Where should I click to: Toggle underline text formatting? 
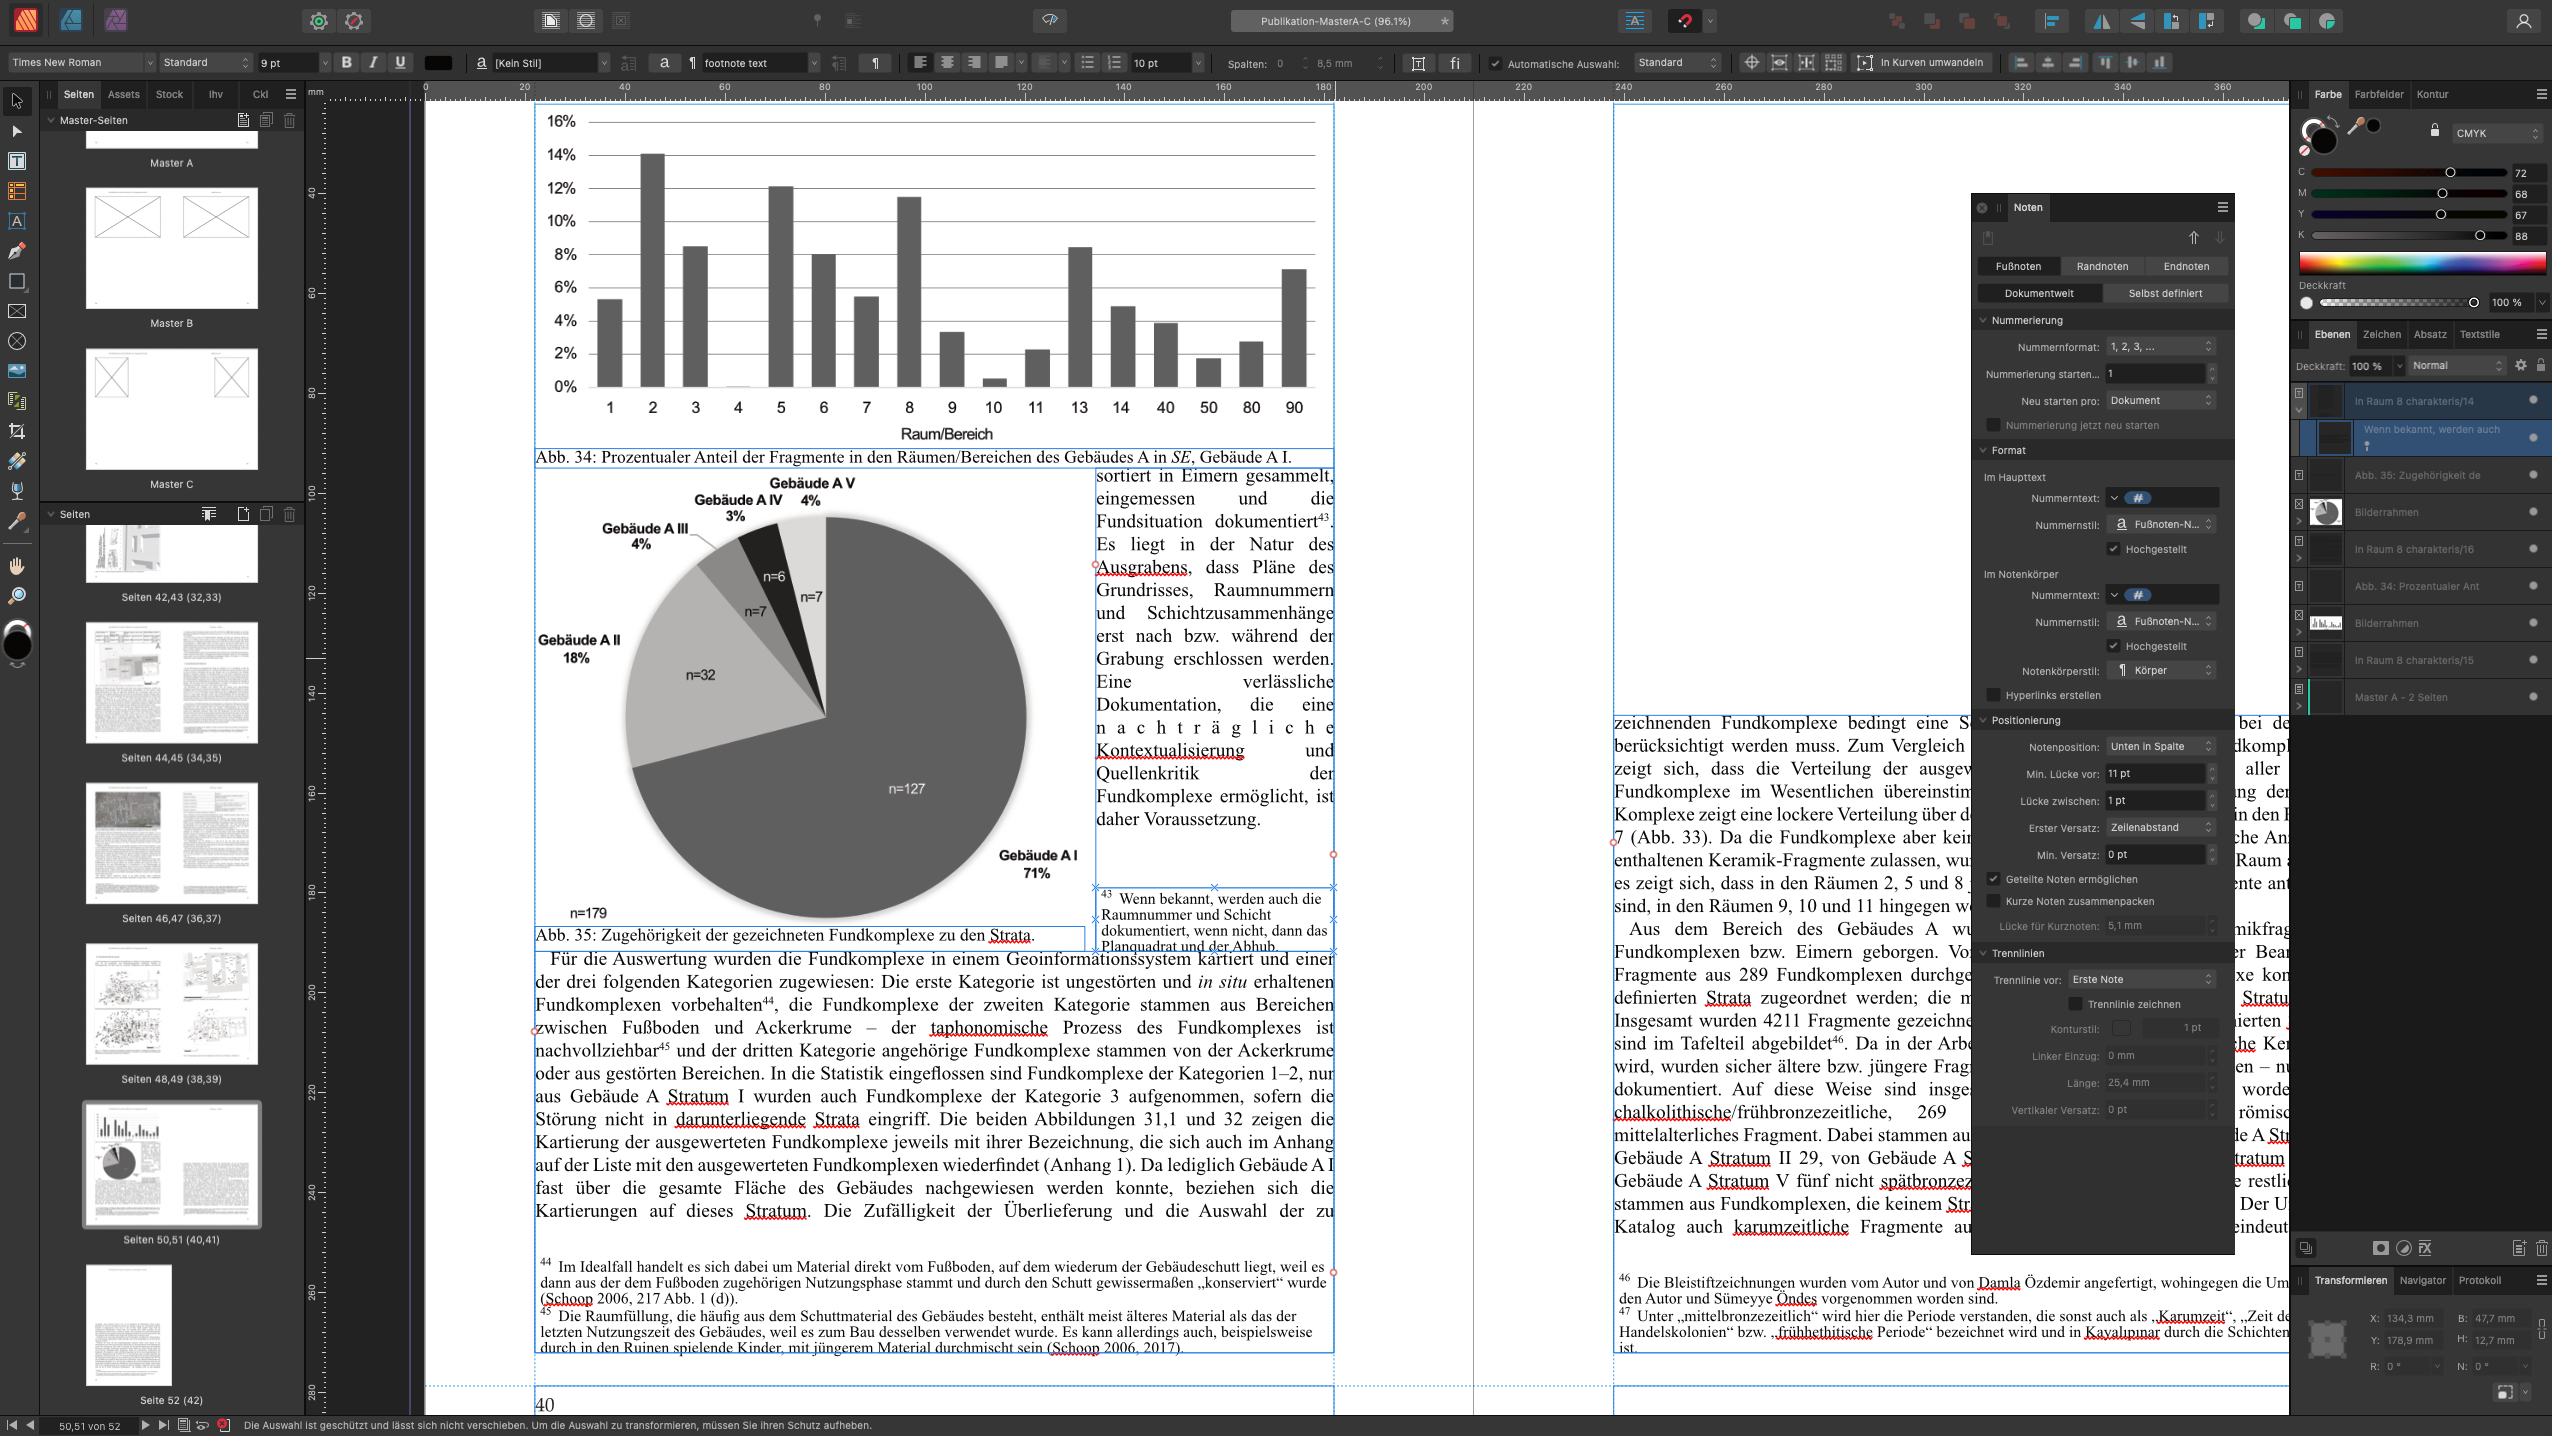point(400,62)
